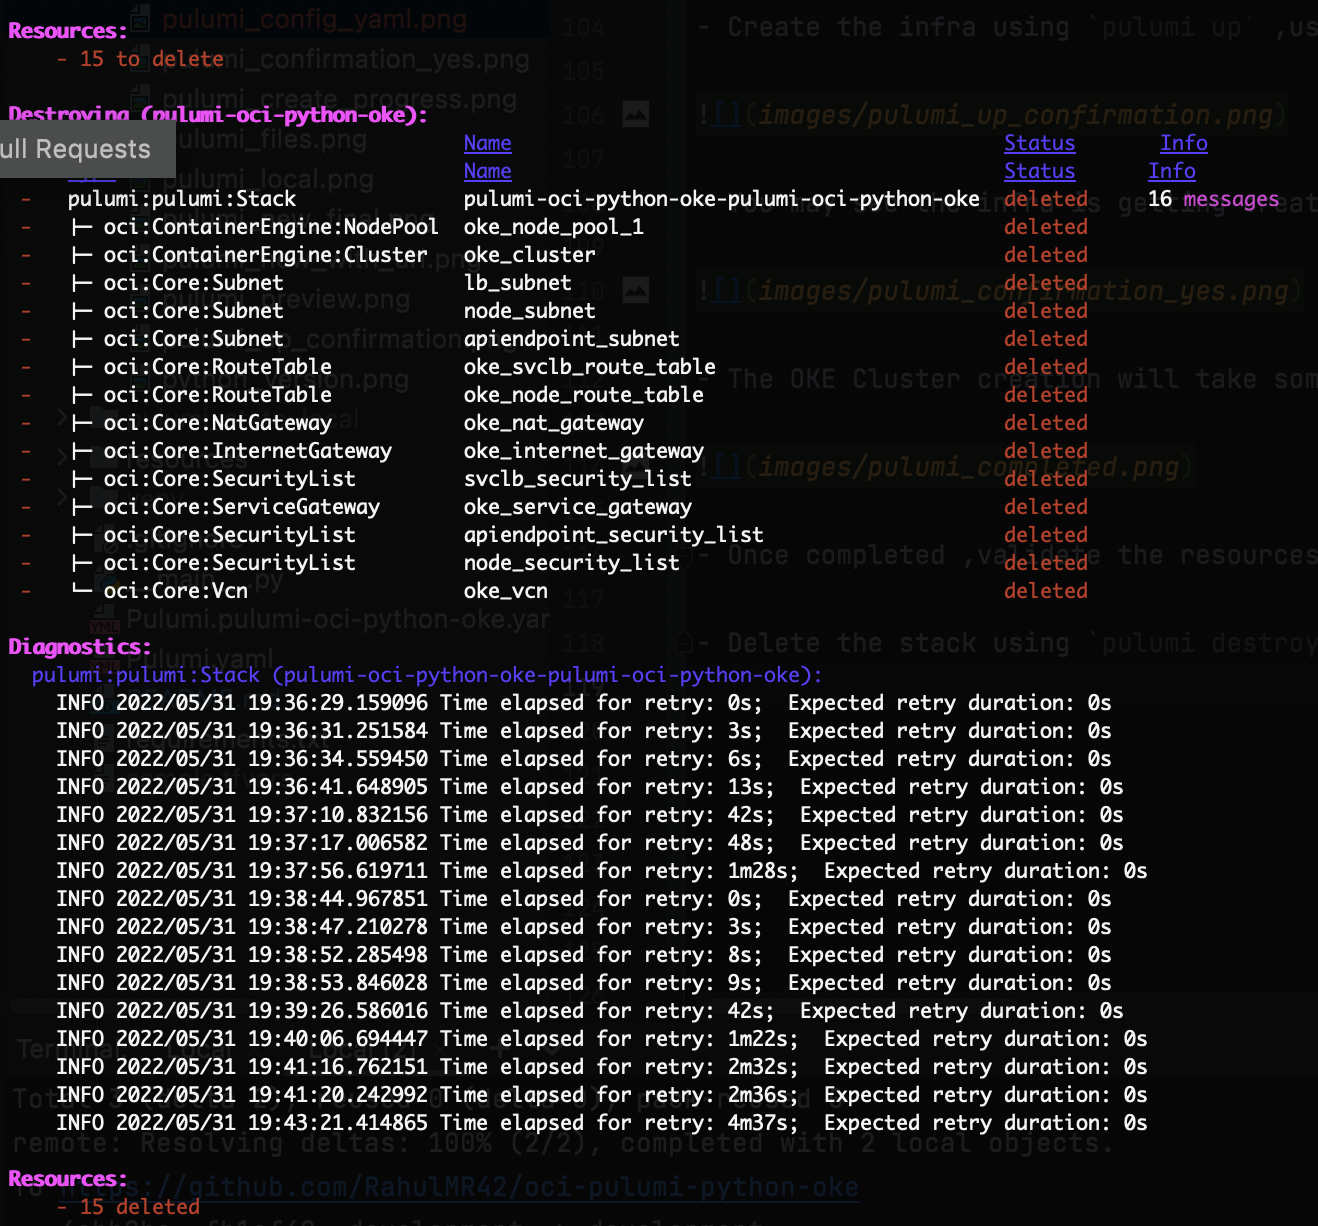
Task: Select log line timestamped 19:41:16.762151
Action: click(602, 1067)
